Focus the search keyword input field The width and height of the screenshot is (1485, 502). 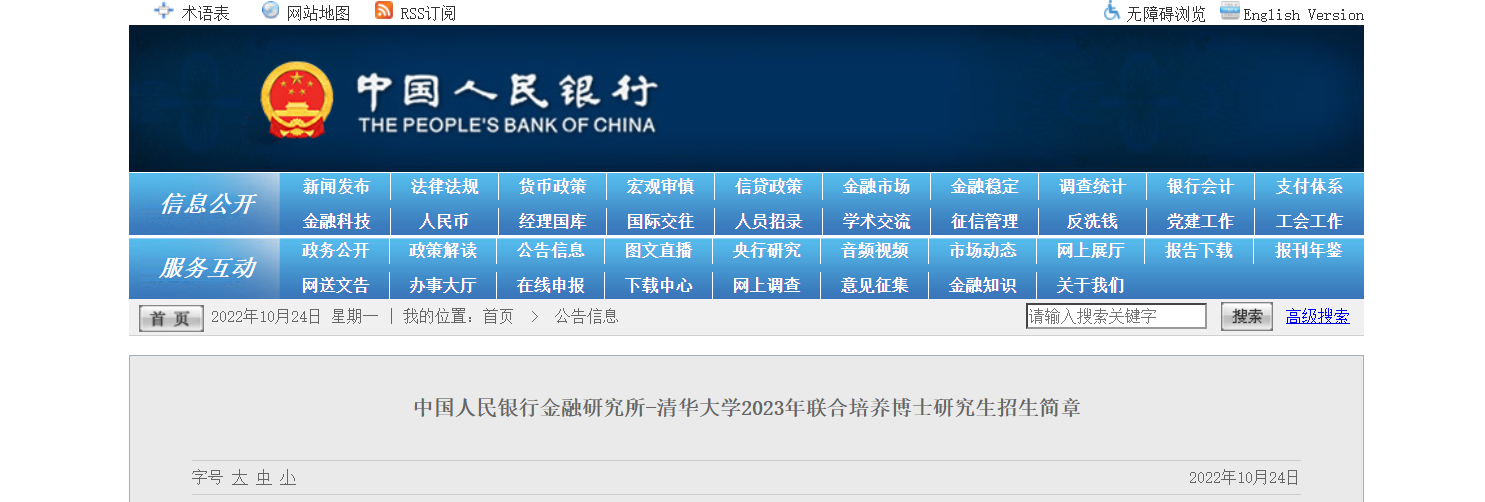1116,316
